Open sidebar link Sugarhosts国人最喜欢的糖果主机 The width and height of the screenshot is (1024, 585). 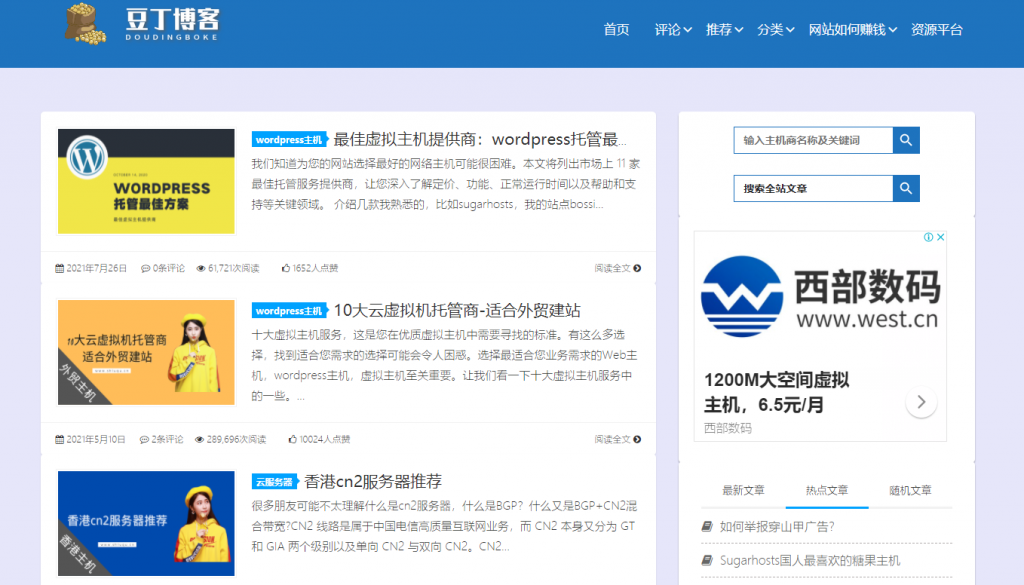pyautogui.click(x=810, y=560)
